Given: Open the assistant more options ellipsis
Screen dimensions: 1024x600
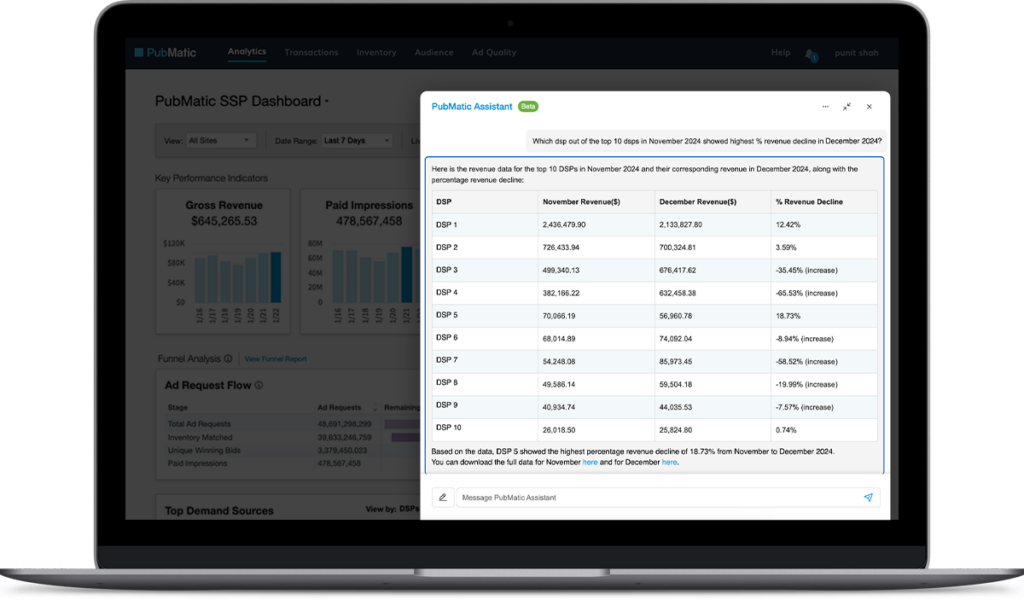Looking at the screenshot, I should click(x=825, y=106).
